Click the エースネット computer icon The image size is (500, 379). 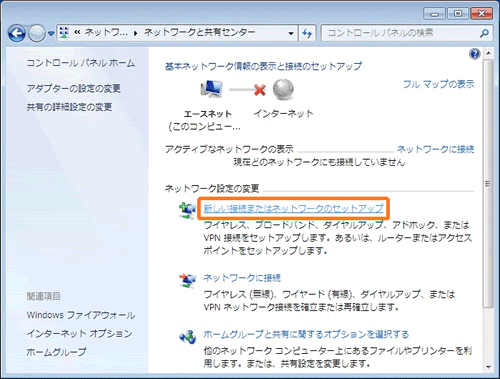[x=212, y=89]
